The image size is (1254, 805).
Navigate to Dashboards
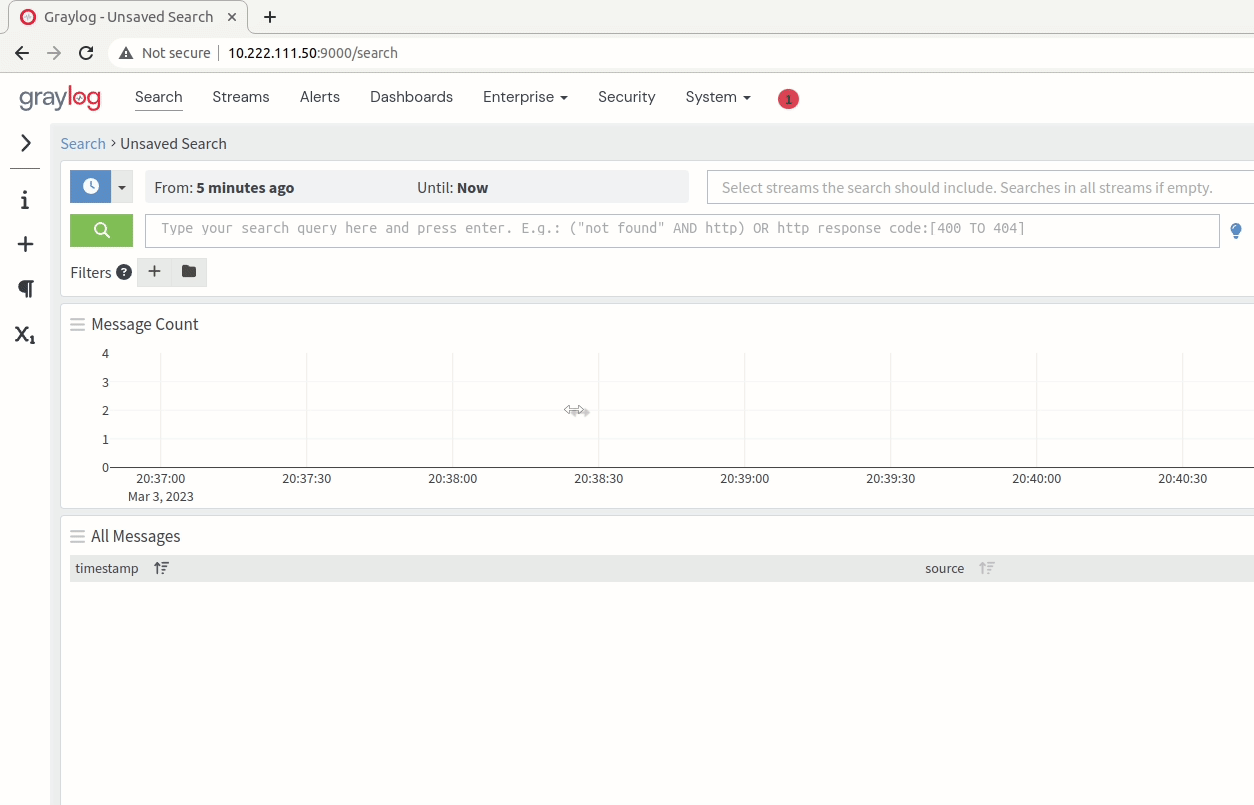[x=411, y=97]
